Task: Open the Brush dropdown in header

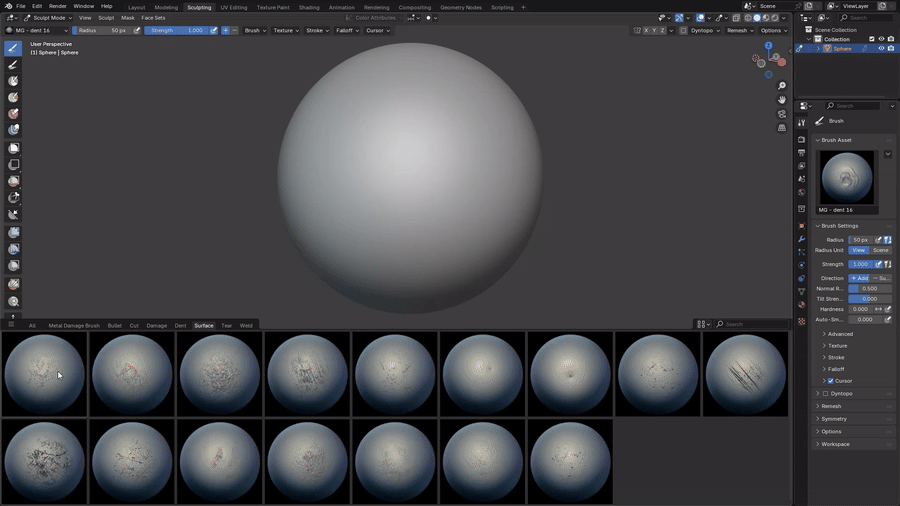Action: (255, 30)
